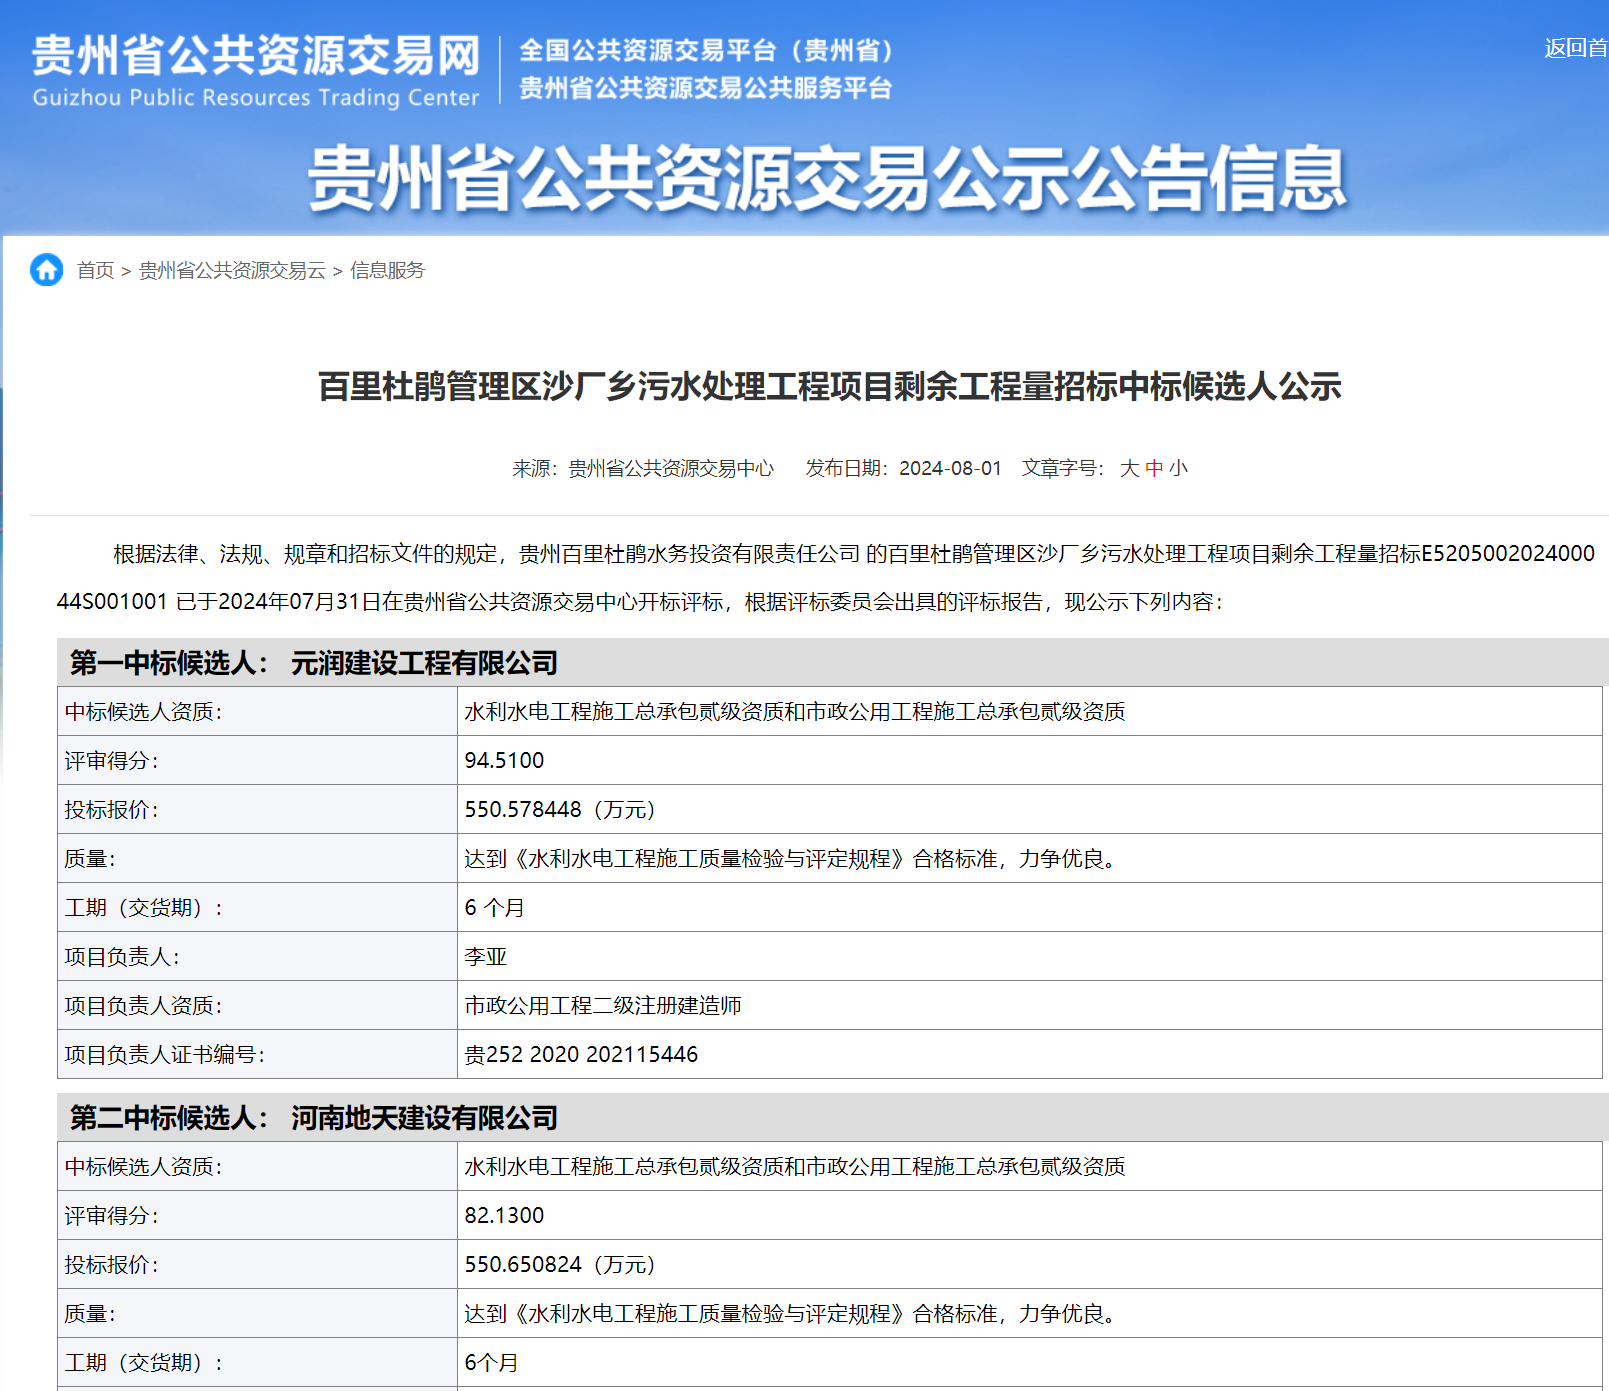Click the 贵州省公共资源交易公共服务平台 header text
The image size is (1609, 1391).
(705, 88)
